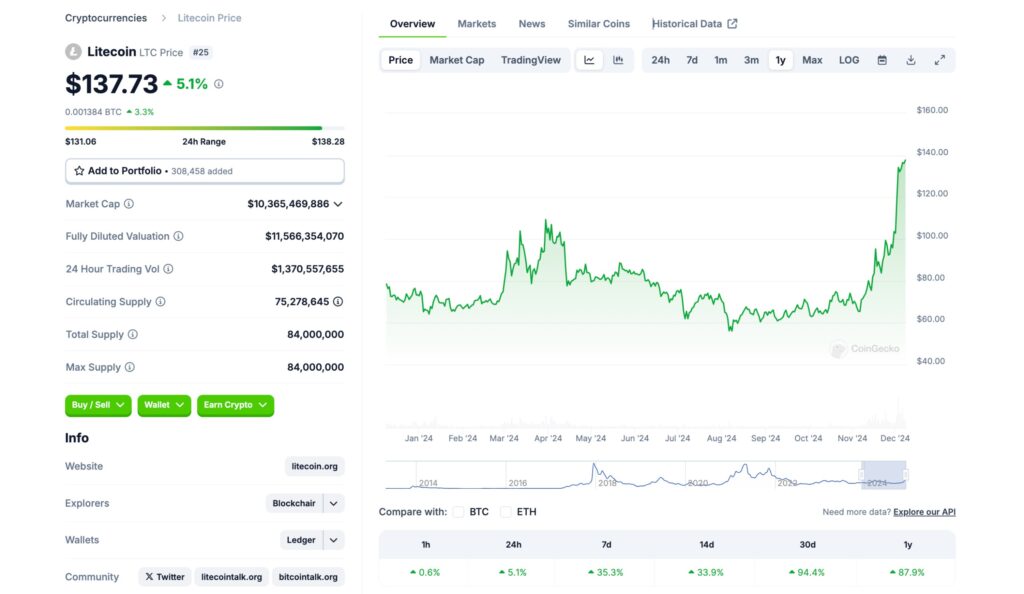1024x594 pixels.
Task: Click the X Twitter community link
Action: [165, 577]
